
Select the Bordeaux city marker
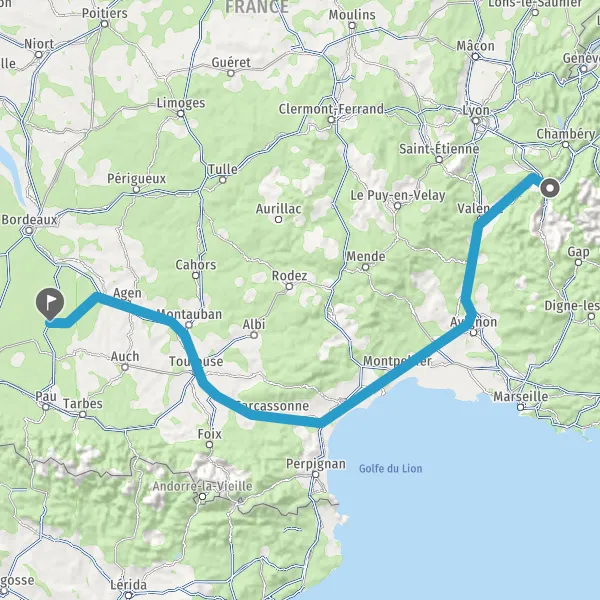click(29, 231)
